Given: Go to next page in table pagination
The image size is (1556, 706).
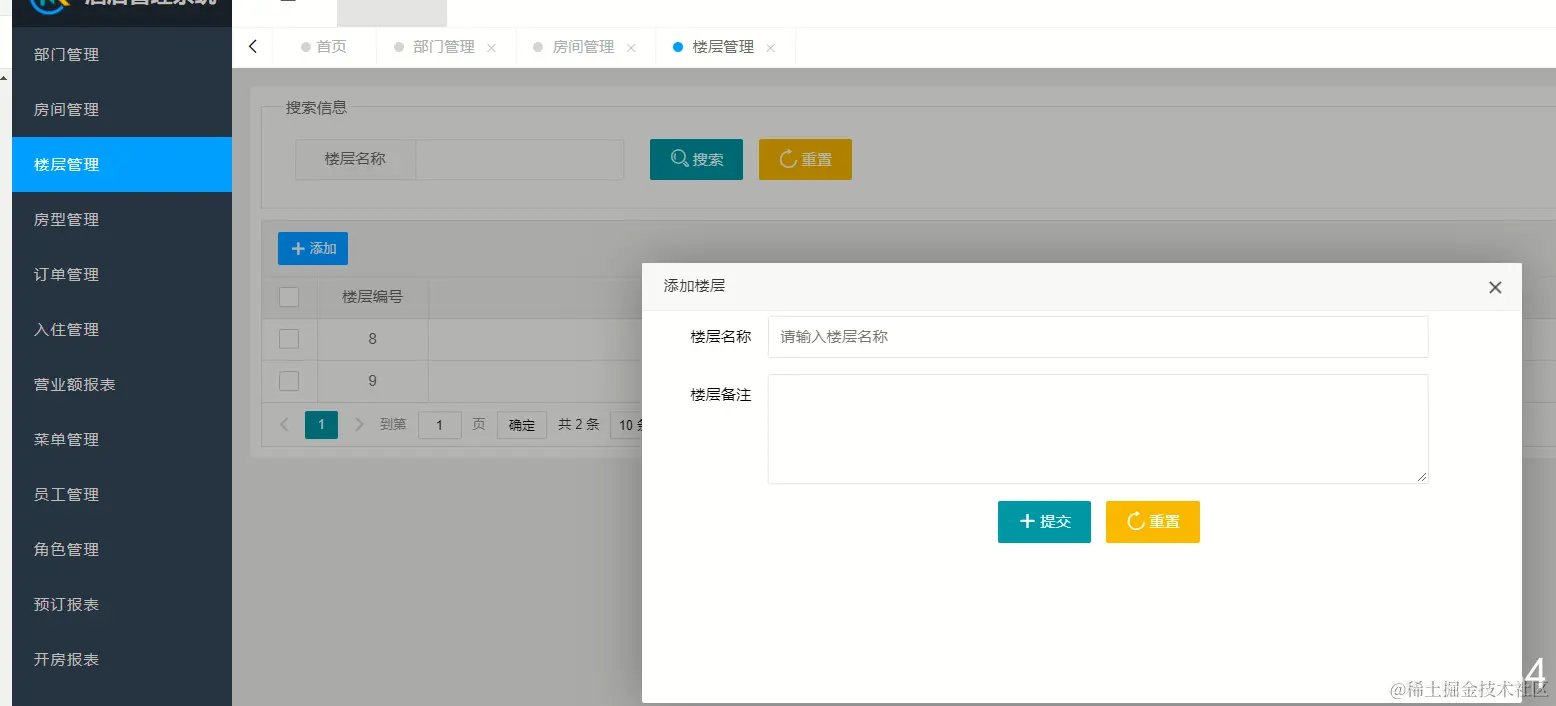Looking at the screenshot, I should point(360,425).
